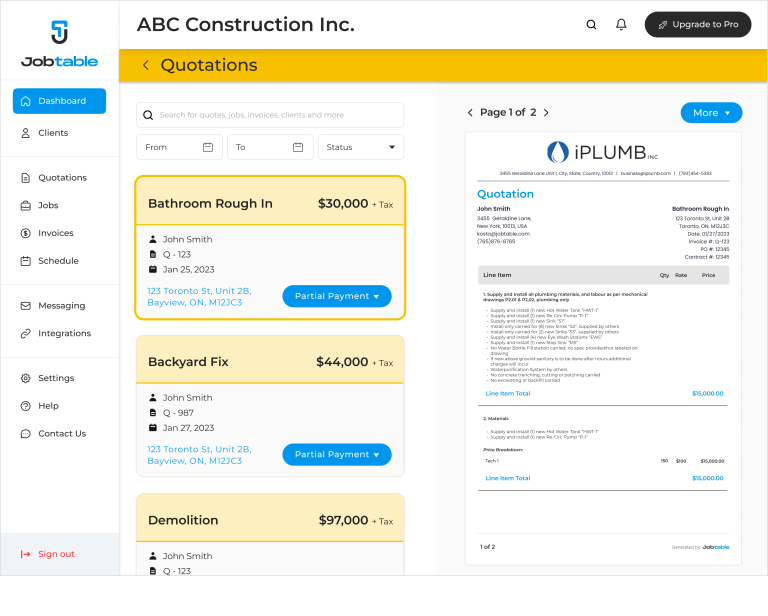Open Invoices in the sidebar

point(56,233)
